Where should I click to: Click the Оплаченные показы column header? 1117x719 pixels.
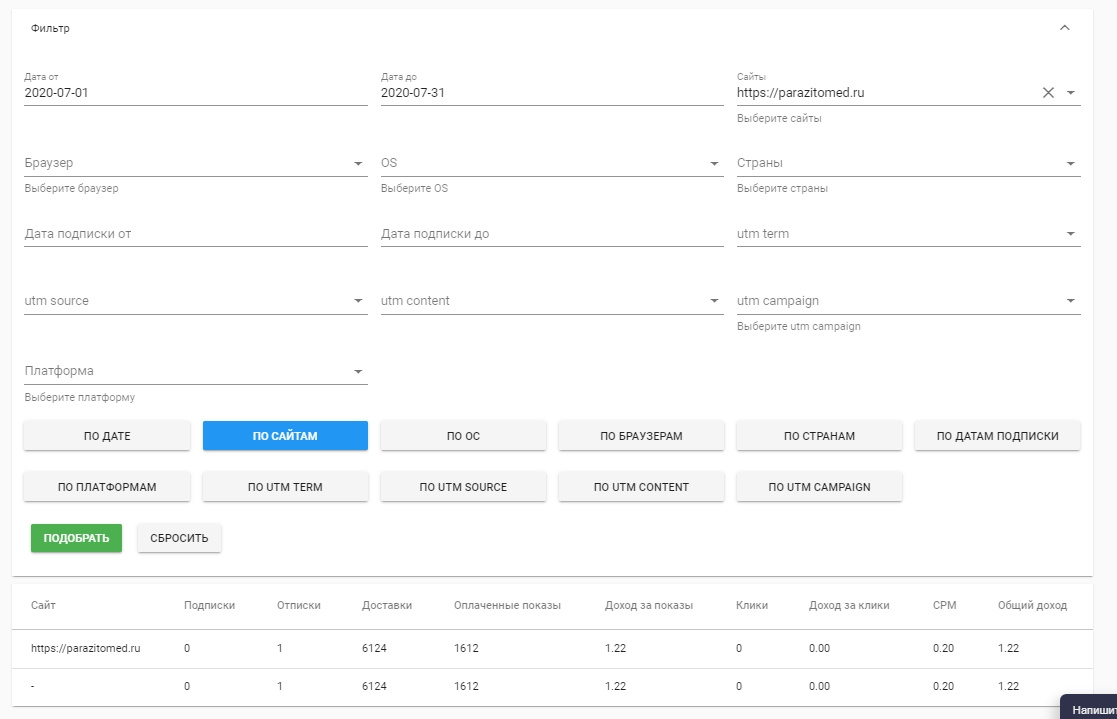(x=507, y=605)
